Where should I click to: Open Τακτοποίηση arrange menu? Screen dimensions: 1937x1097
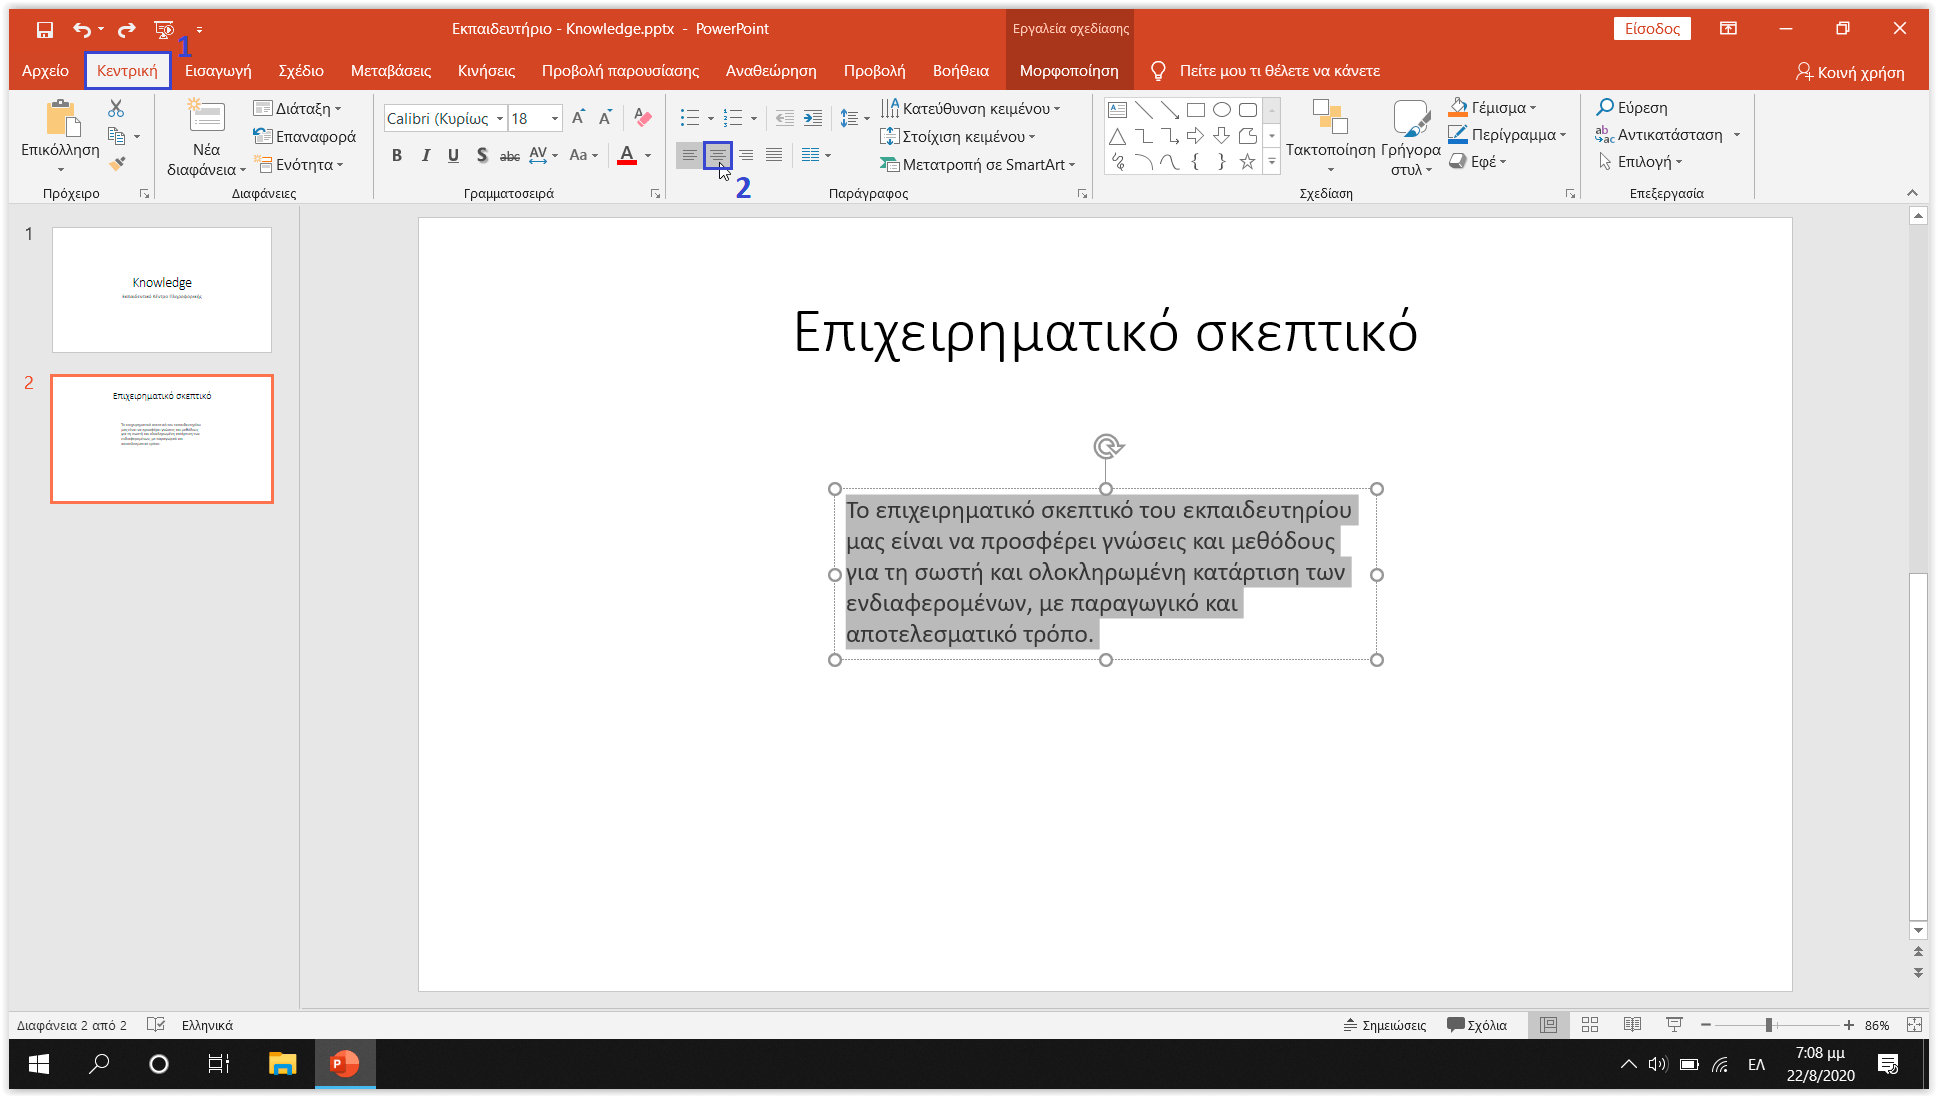[1330, 137]
